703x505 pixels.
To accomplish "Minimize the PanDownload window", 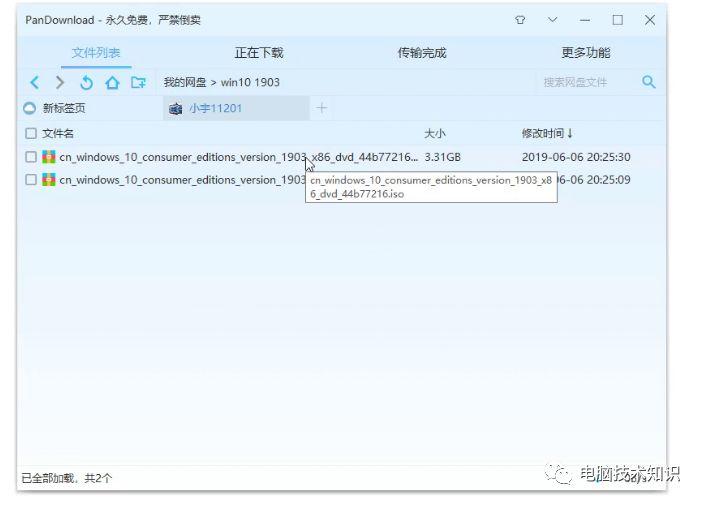I will point(585,20).
